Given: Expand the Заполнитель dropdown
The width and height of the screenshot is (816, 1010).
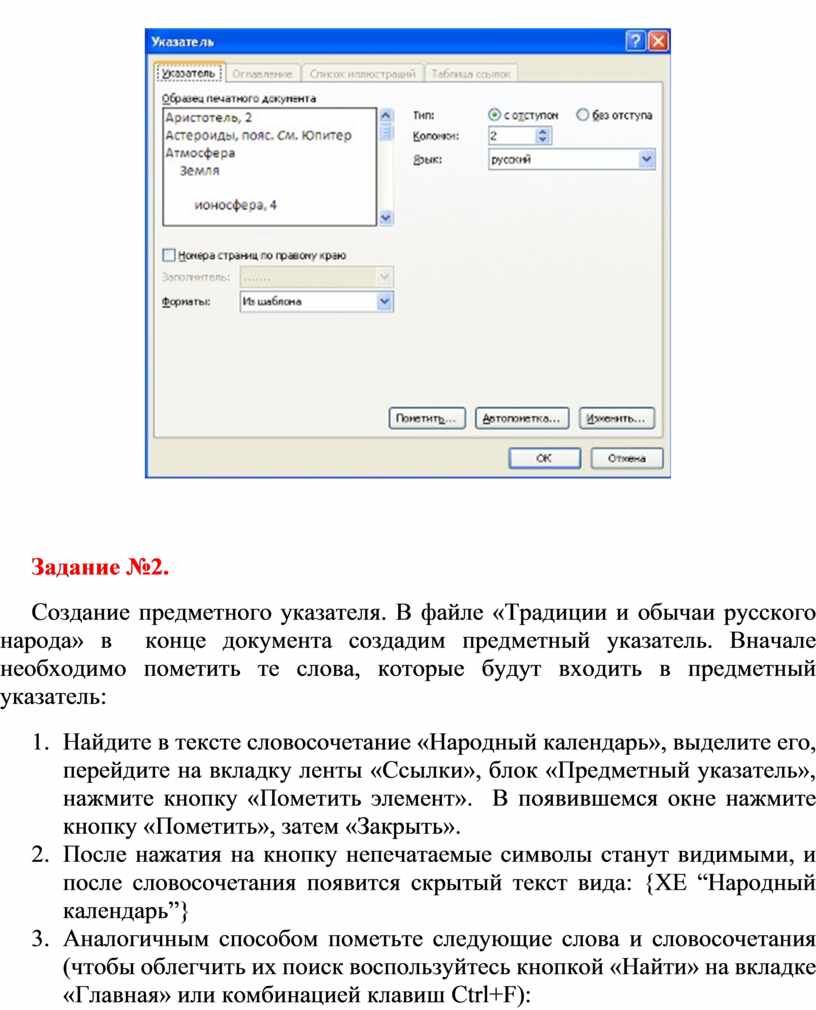Looking at the screenshot, I should pyautogui.click(x=384, y=277).
